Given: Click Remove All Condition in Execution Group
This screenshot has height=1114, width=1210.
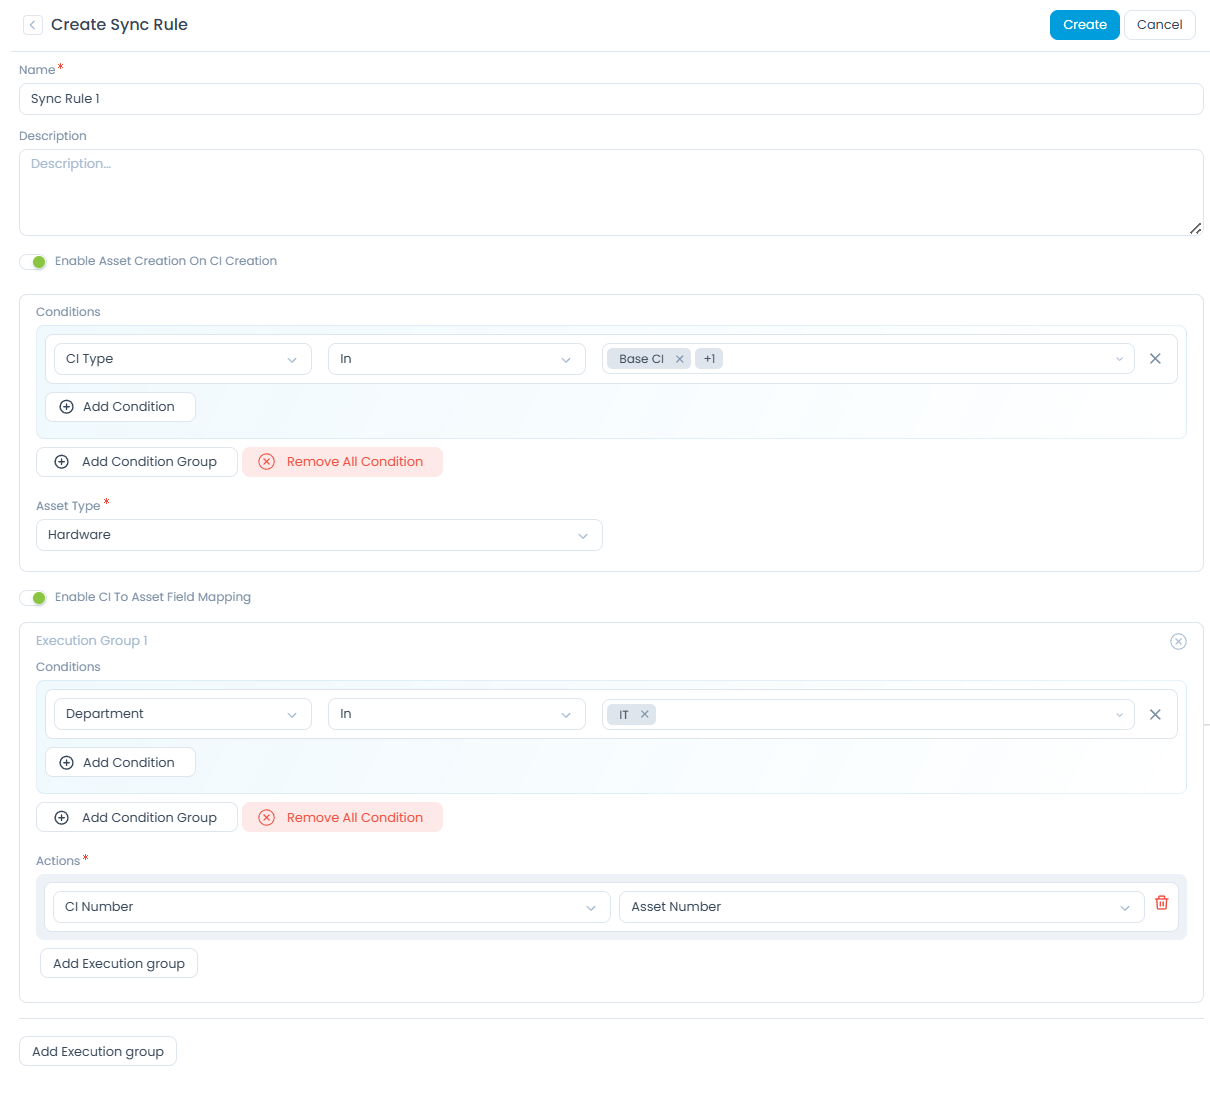Looking at the screenshot, I should point(342,817).
